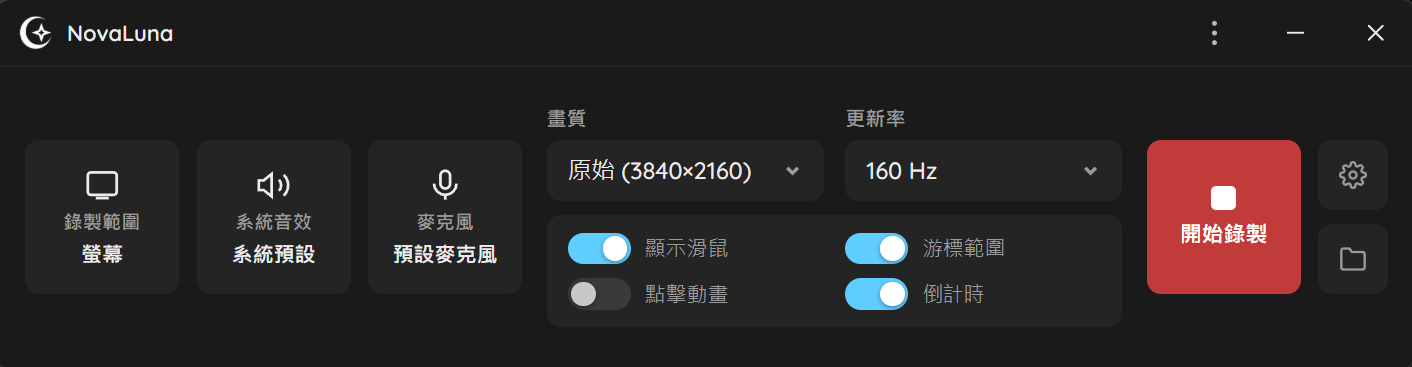Click the speaker icon for 系統音效

(274, 185)
